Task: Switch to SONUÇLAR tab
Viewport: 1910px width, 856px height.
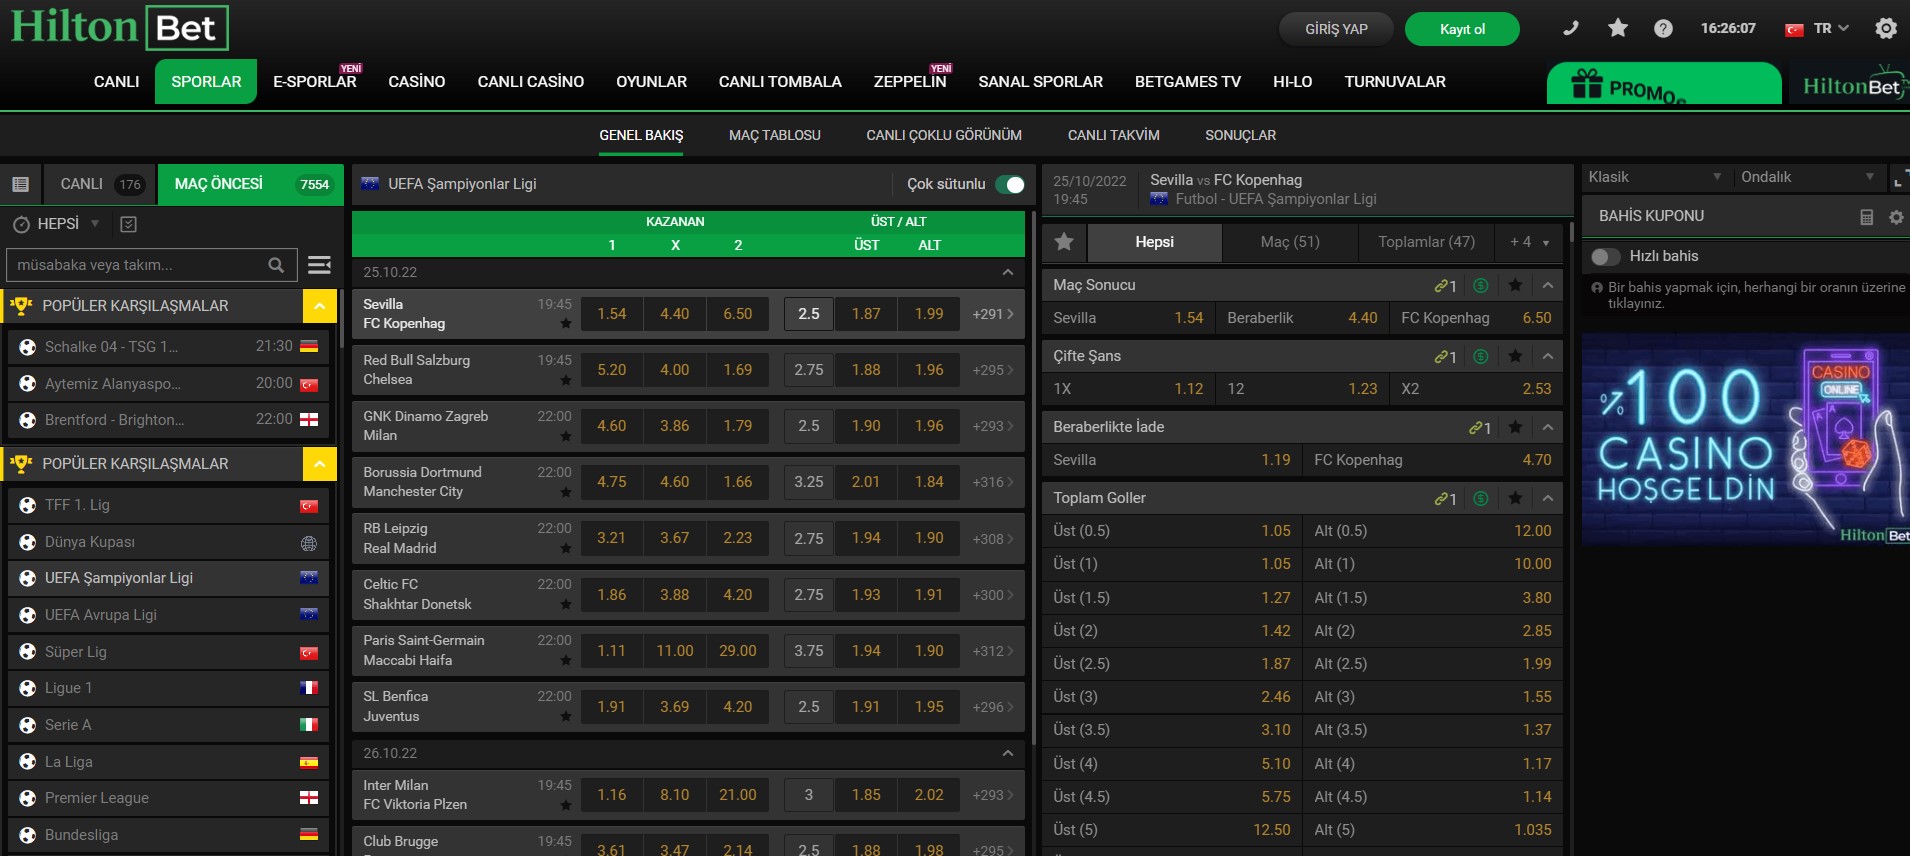Action: [1240, 135]
